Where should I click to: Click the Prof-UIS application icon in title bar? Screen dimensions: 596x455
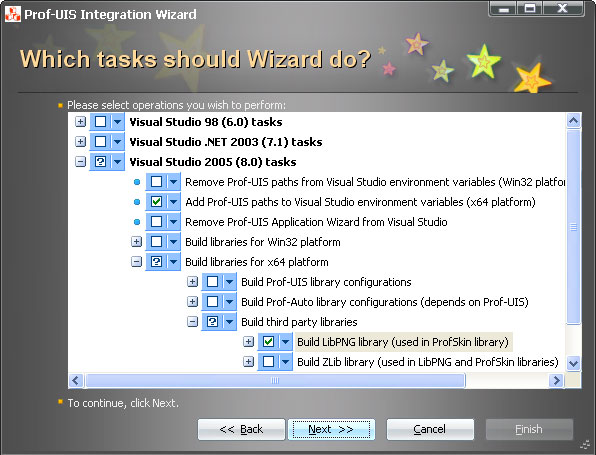tap(13, 14)
